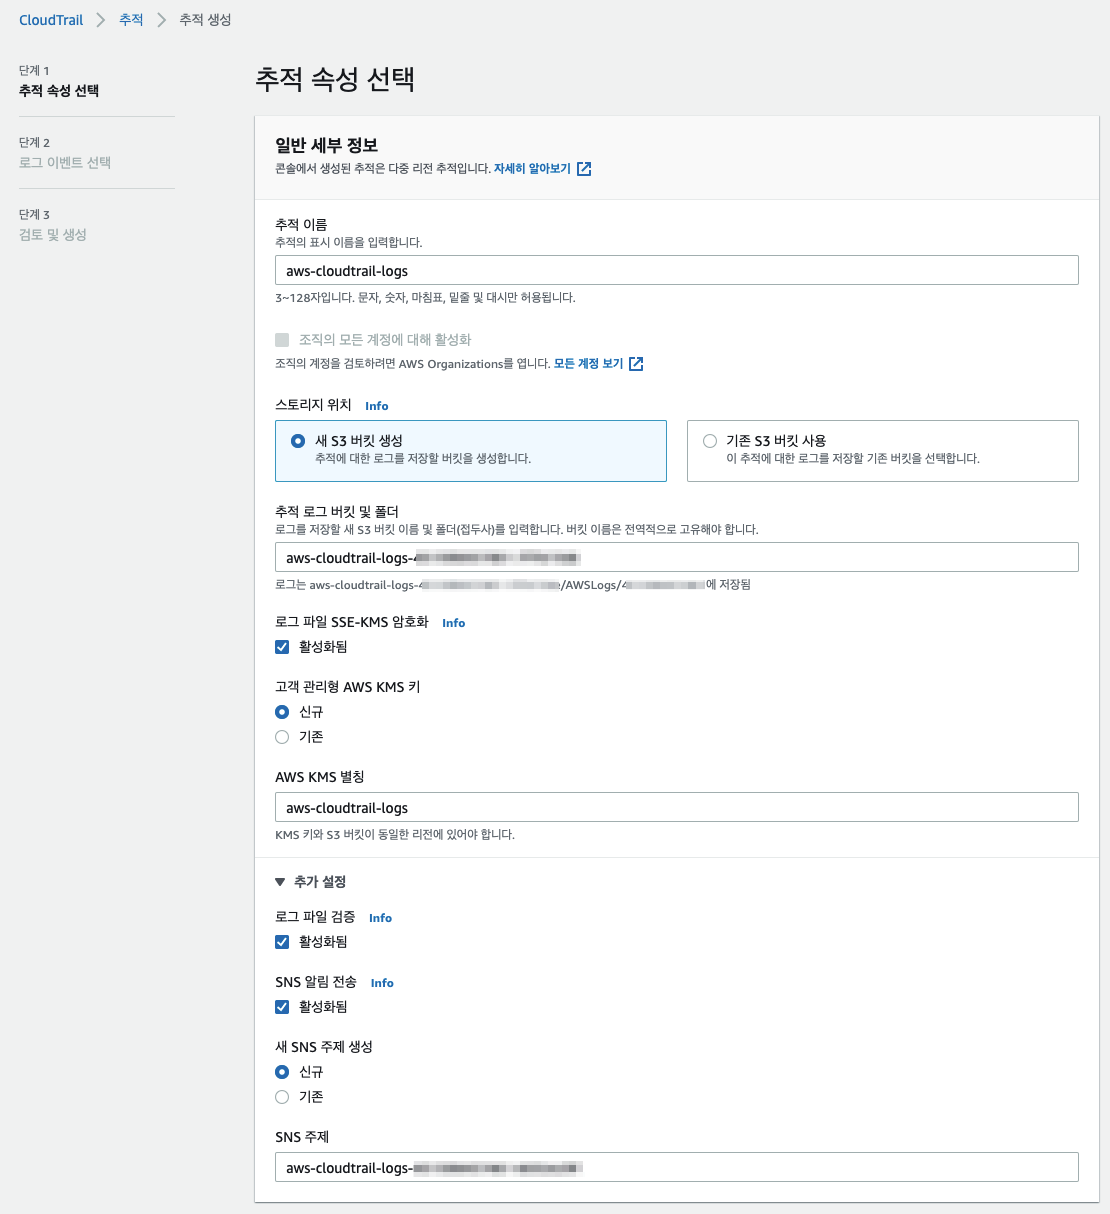Image resolution: width=1110 pixels, height=1214 pixels.
Task: Select the 새 S3 버킷 생성 radio option
Action: pos(298,441)
